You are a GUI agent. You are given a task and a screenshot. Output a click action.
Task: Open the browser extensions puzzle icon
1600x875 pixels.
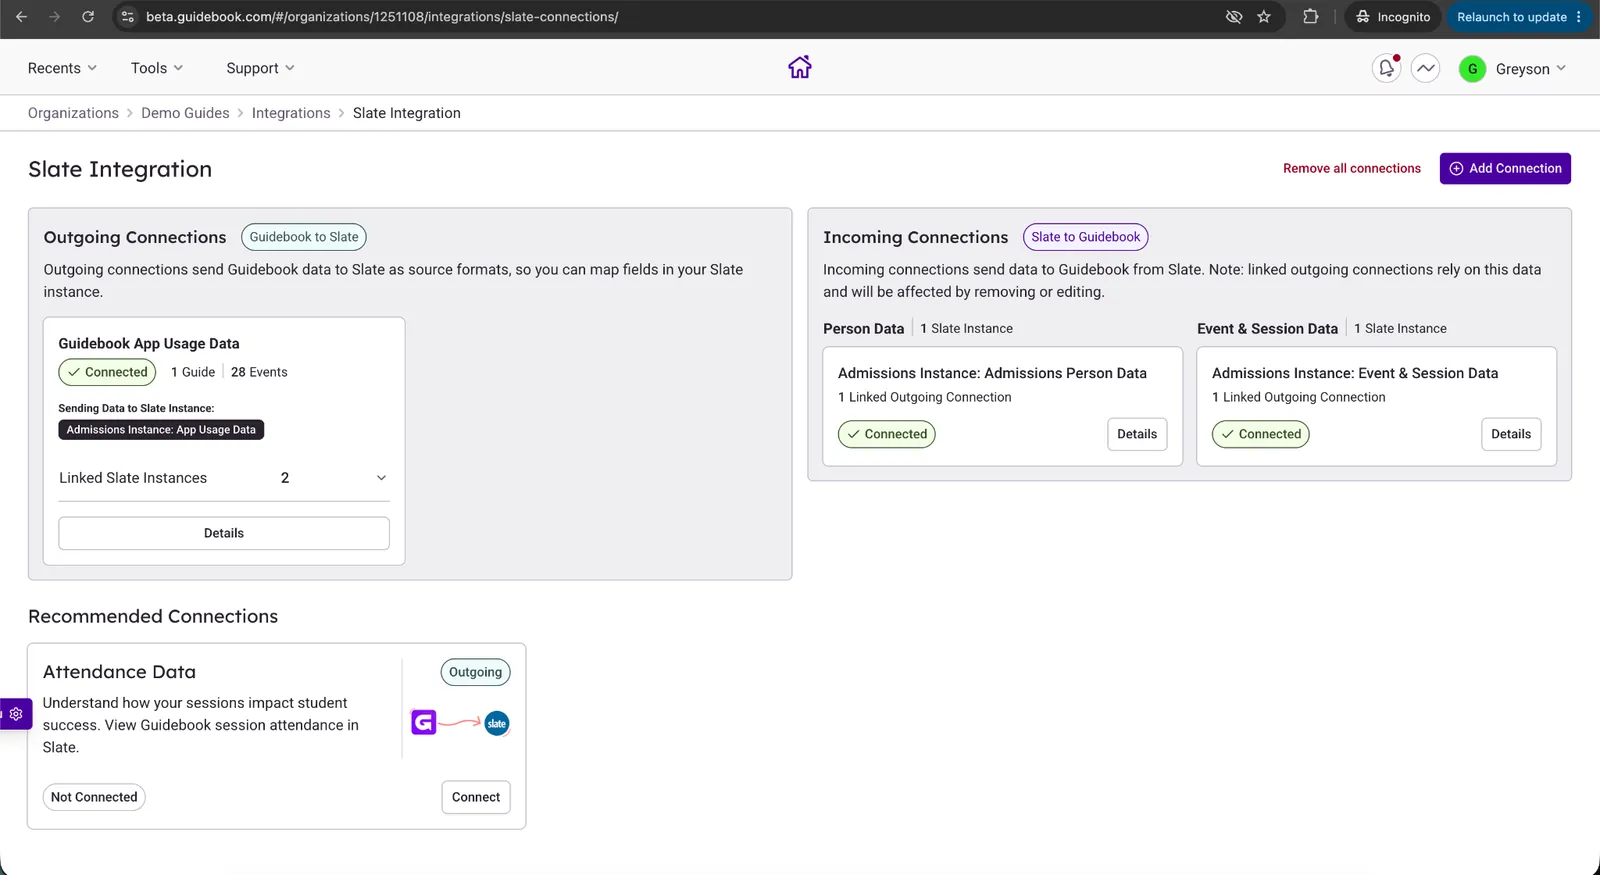tap(1310, 17)
